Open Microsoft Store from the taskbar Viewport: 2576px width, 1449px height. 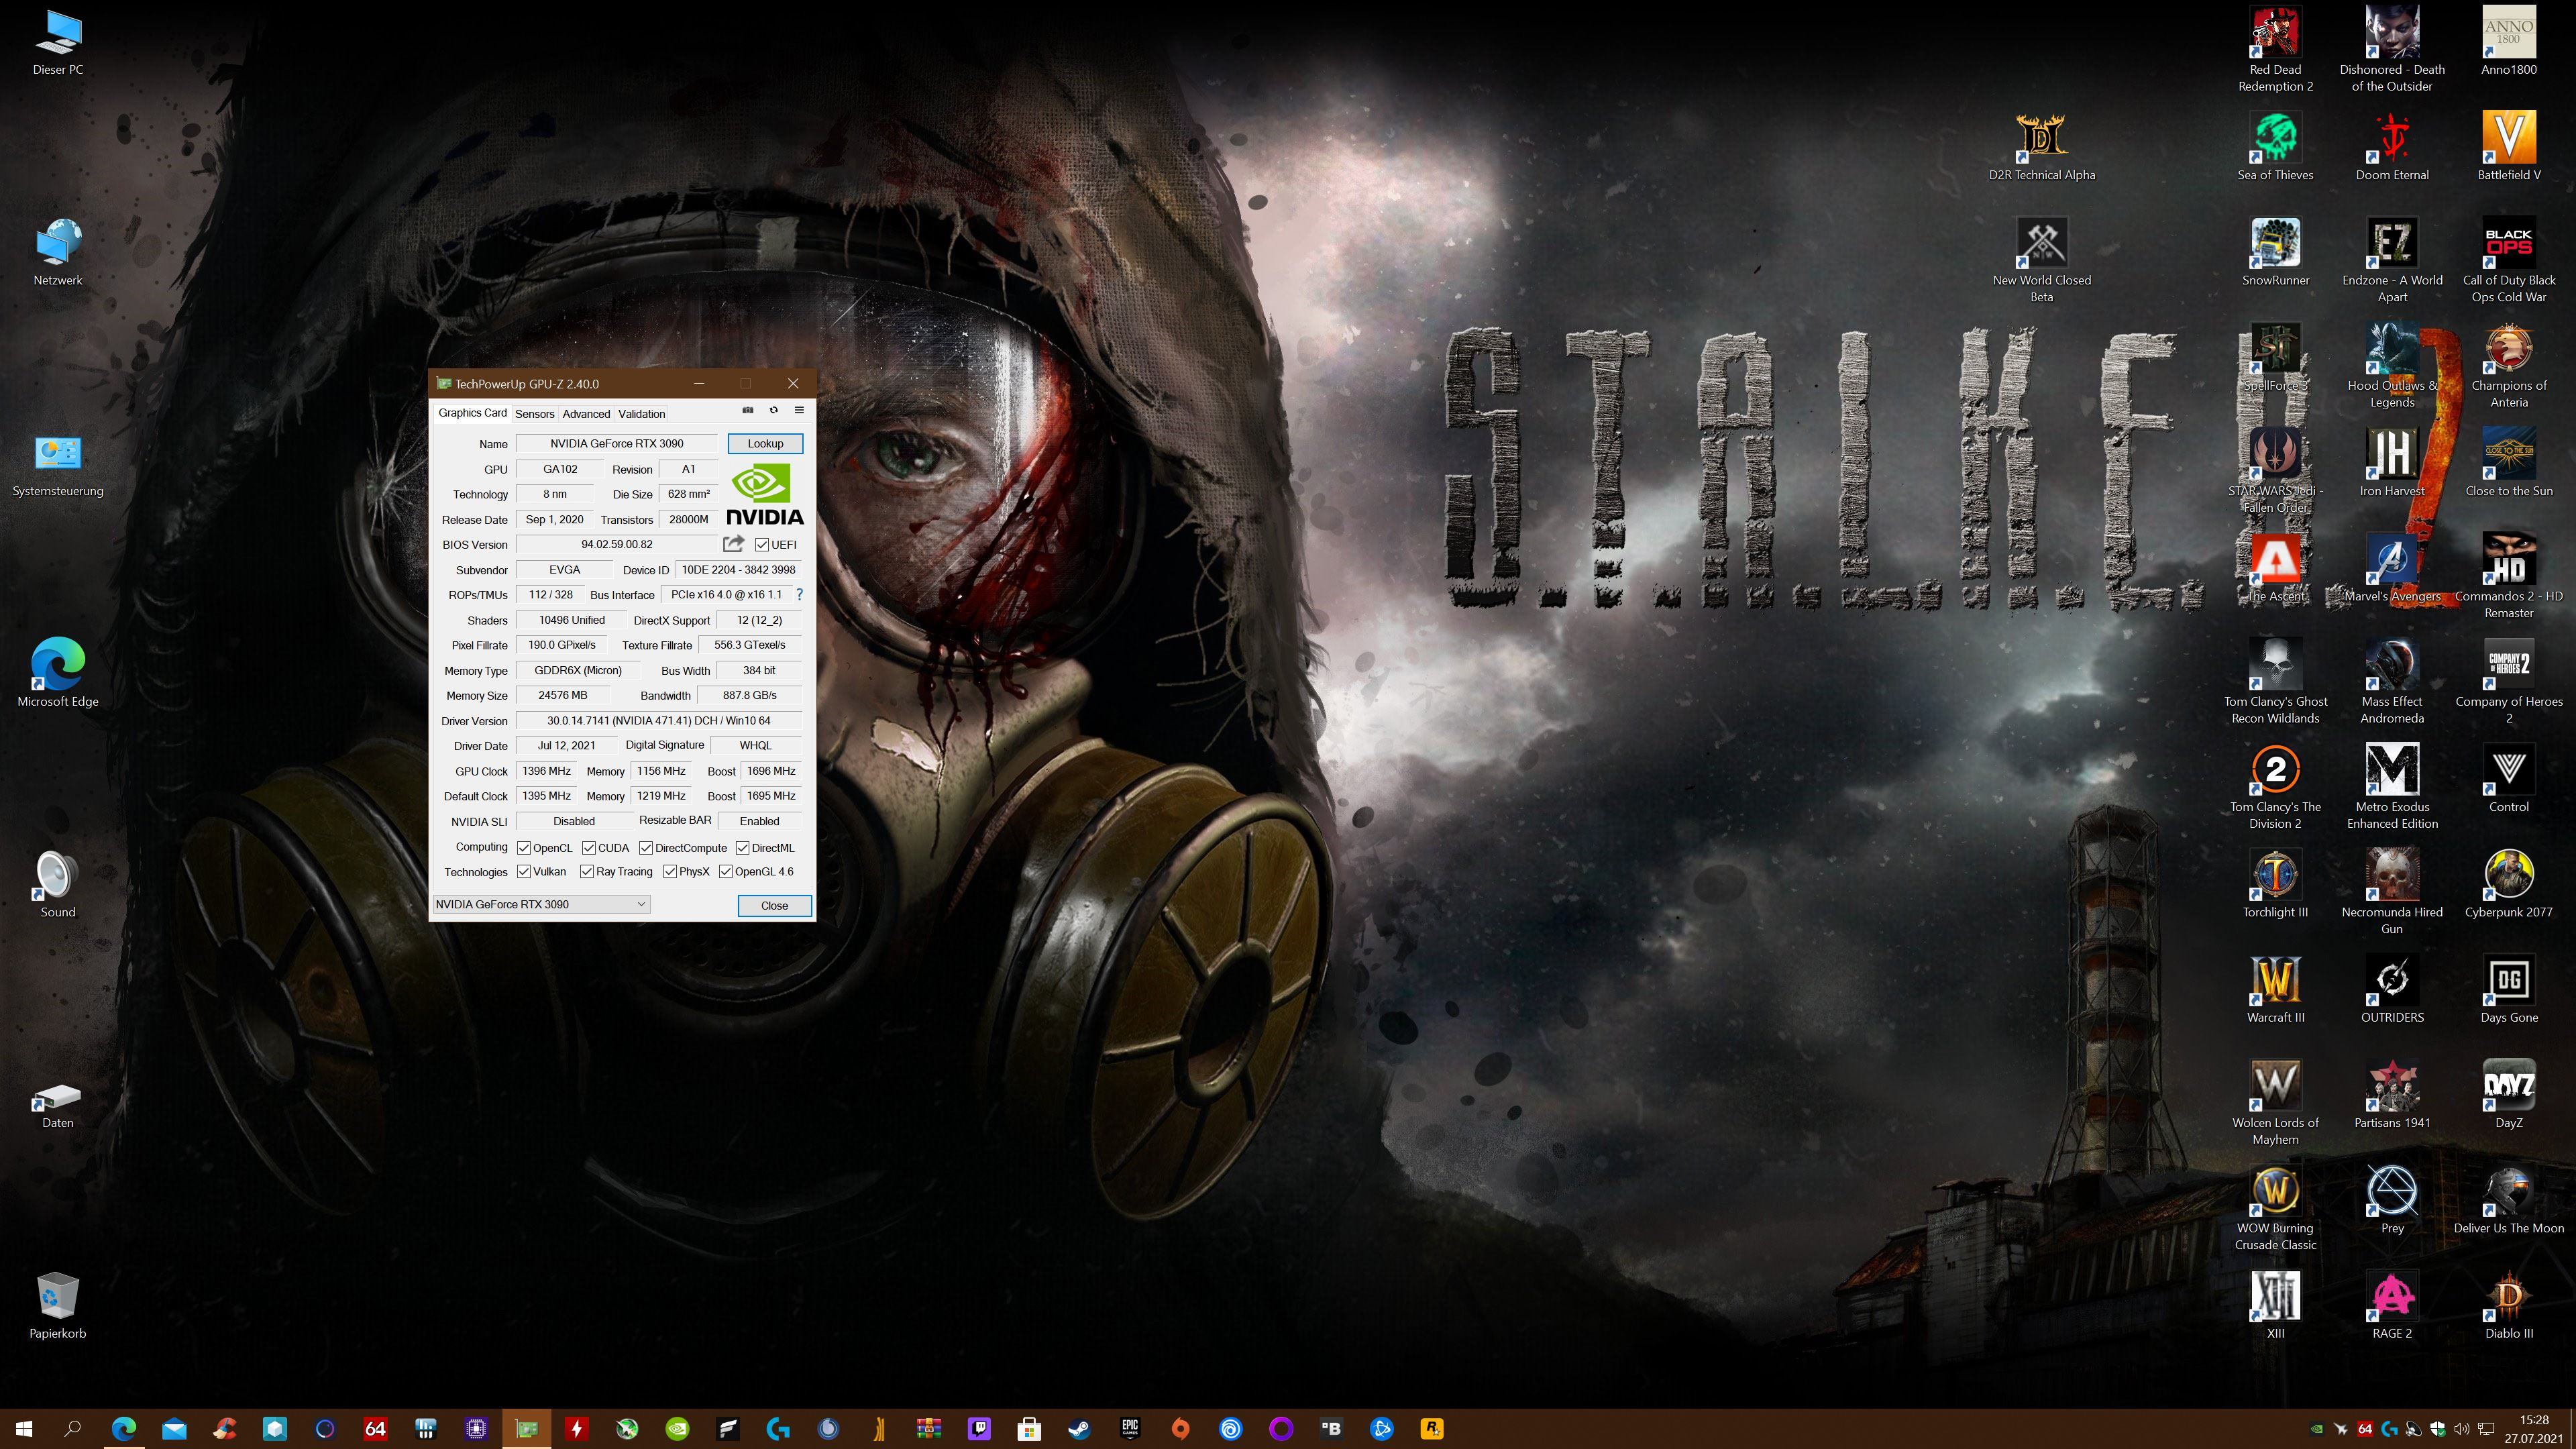(1029, 1428)
